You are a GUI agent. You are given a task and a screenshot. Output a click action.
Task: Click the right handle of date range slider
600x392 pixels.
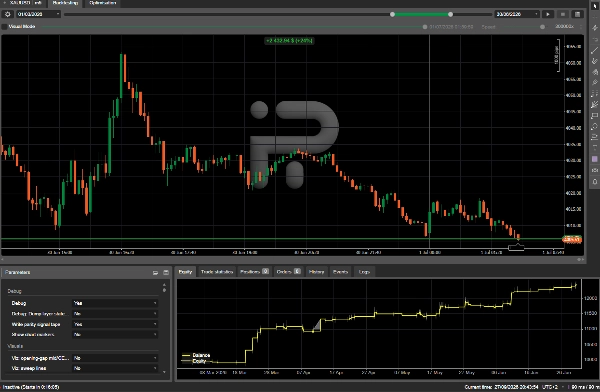450,14
